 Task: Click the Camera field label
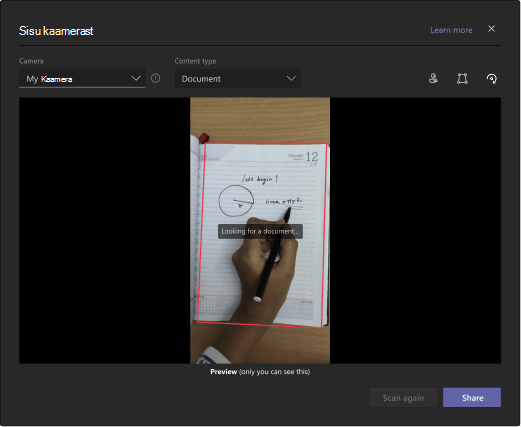(31, 61)
